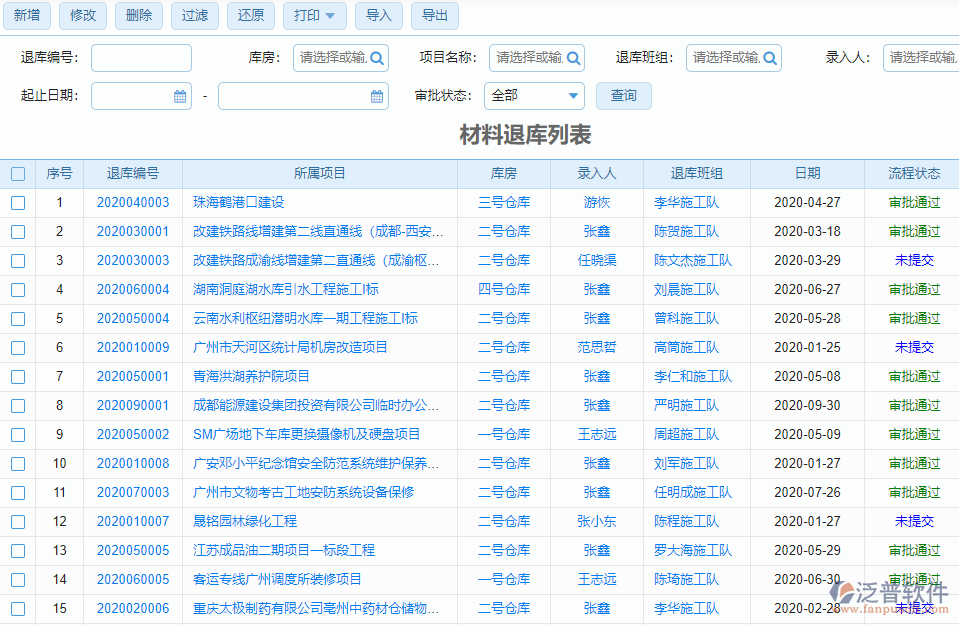Click the 导出 toolbar button
This screenshot has width=959, height=625.
(x=434, y=16)
